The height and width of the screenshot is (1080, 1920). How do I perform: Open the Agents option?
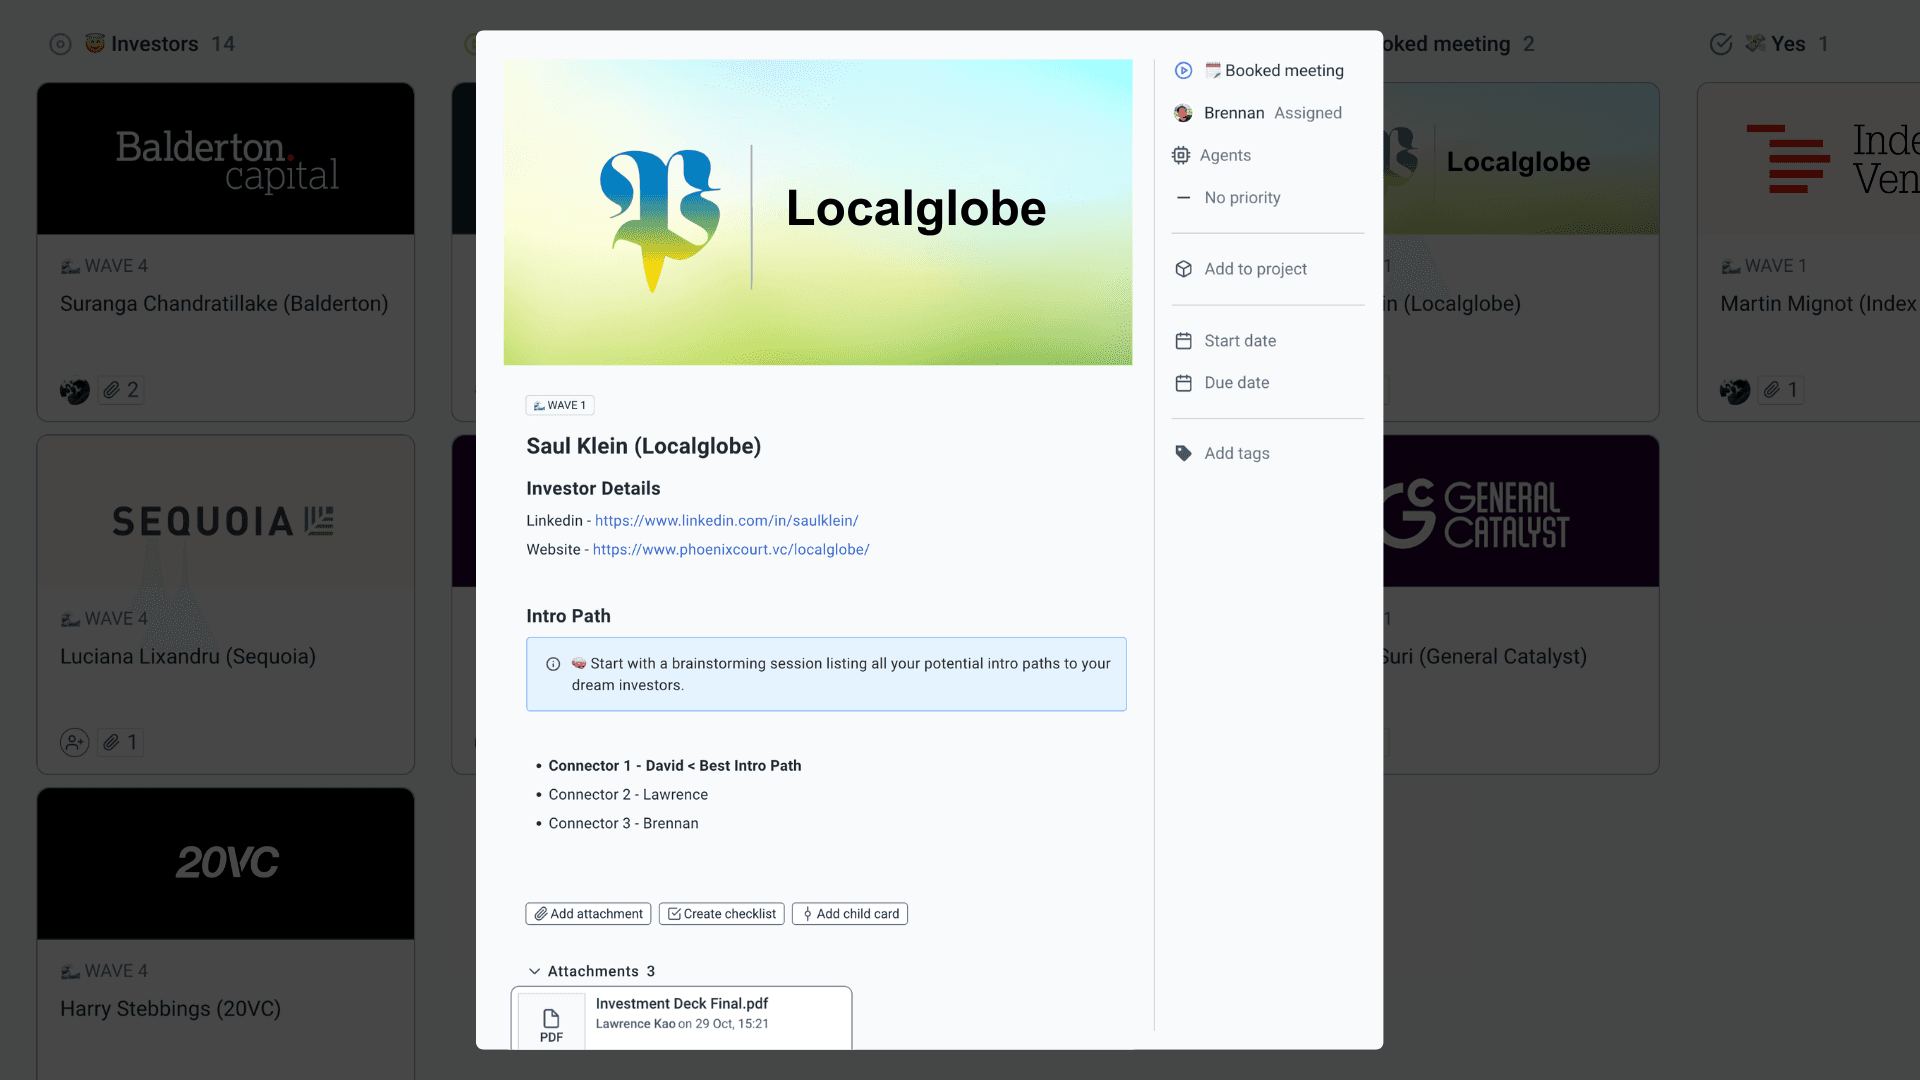point(1212,155)
